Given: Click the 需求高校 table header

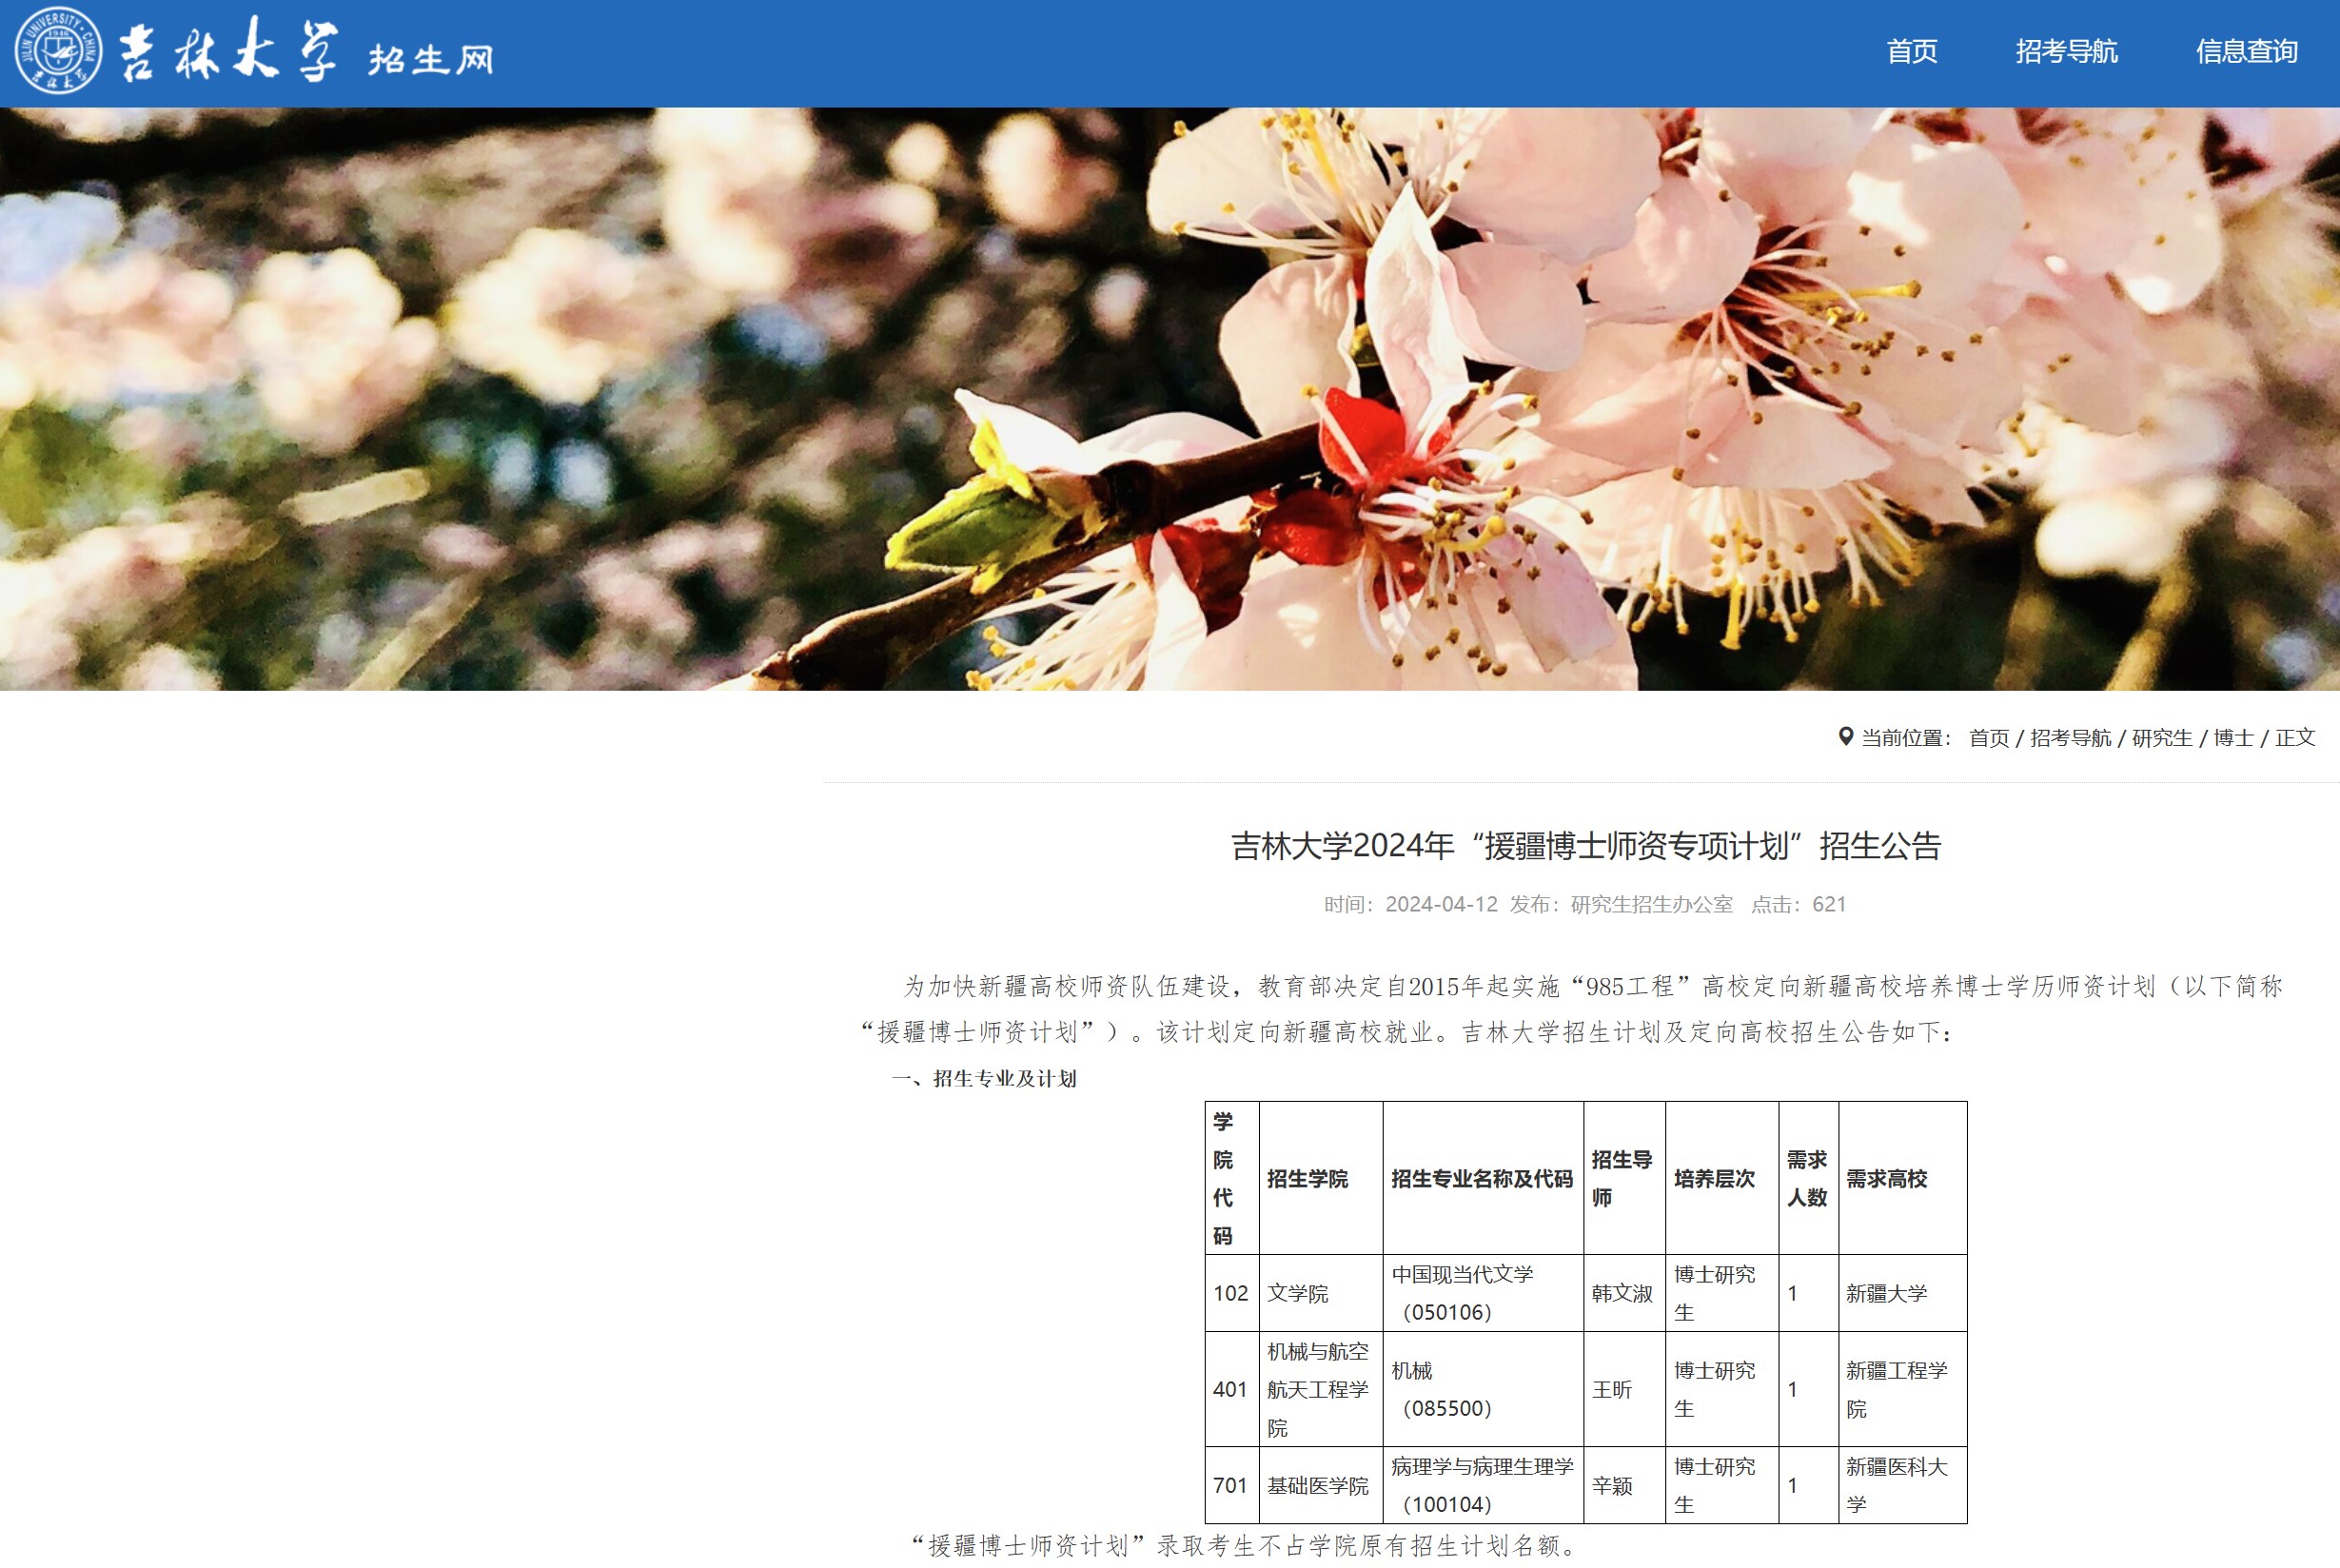Looking at the screenshot, I should coord(1902,1178).
